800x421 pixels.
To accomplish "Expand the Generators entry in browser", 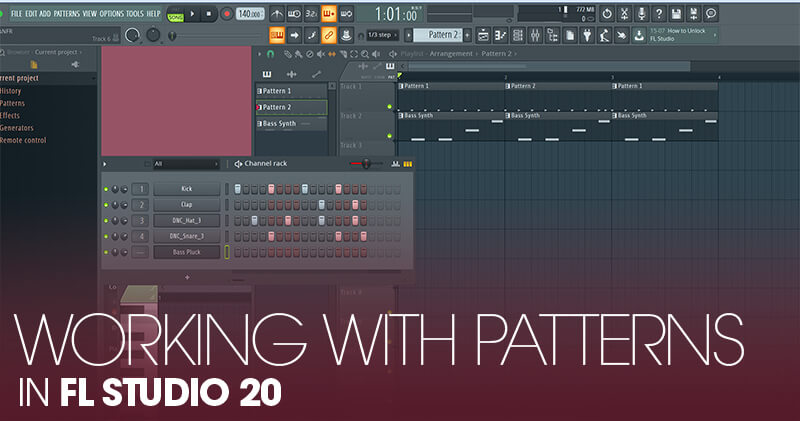I will [17, 128].
